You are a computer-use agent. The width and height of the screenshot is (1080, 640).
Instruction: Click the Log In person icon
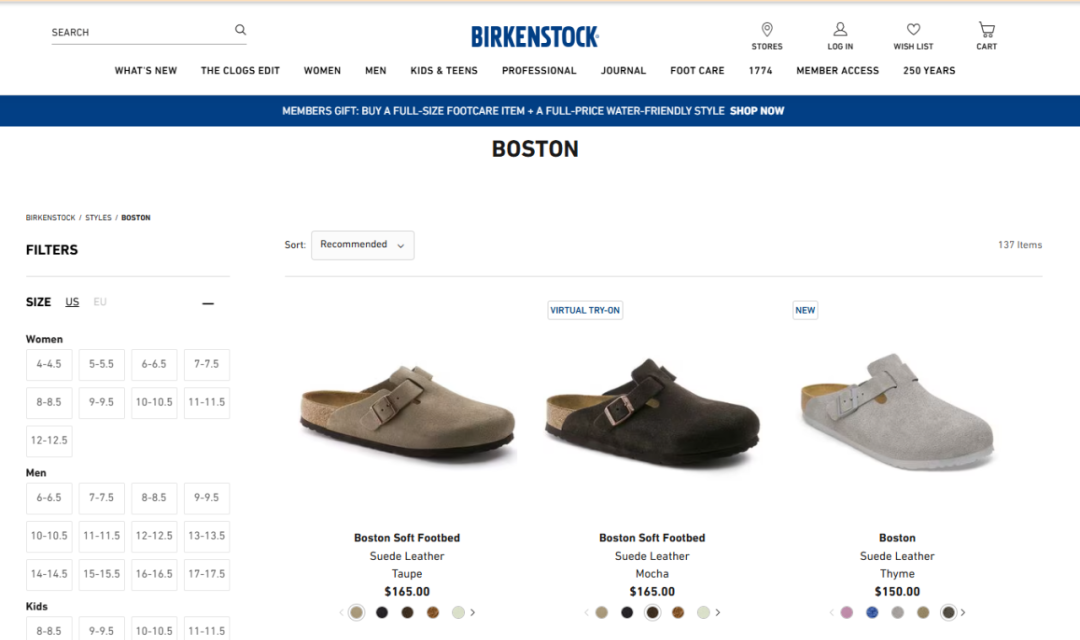pos(840,30)
